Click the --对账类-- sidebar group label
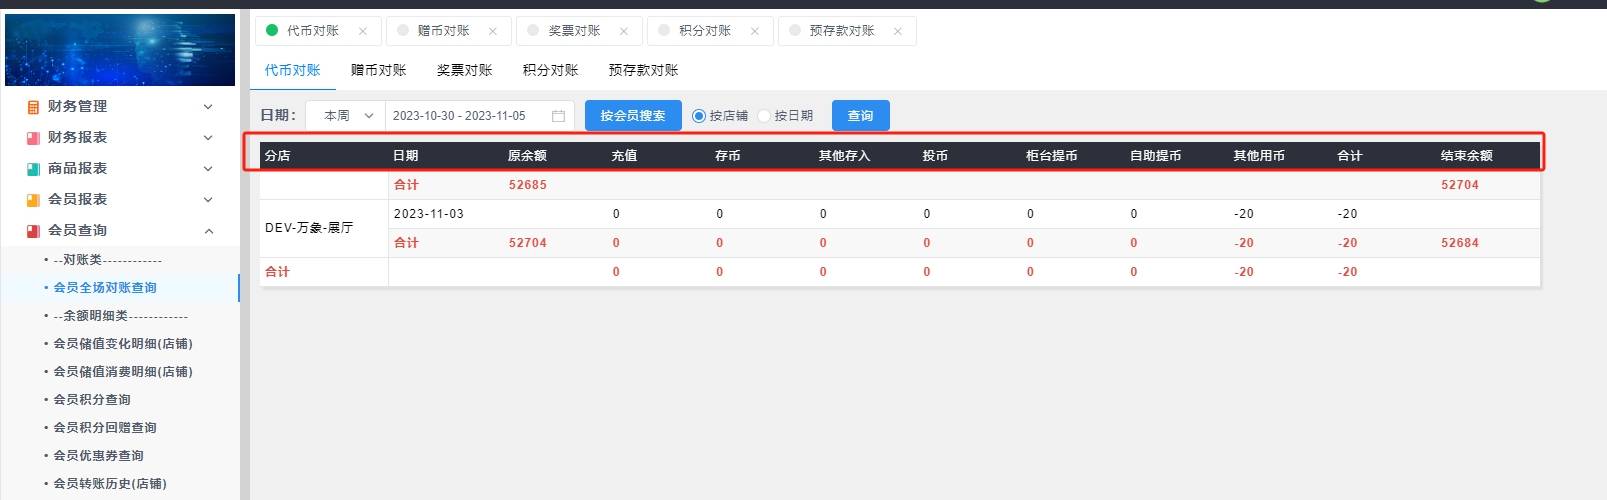Viewport: 1607px width, 500px height. click(108, 260)
